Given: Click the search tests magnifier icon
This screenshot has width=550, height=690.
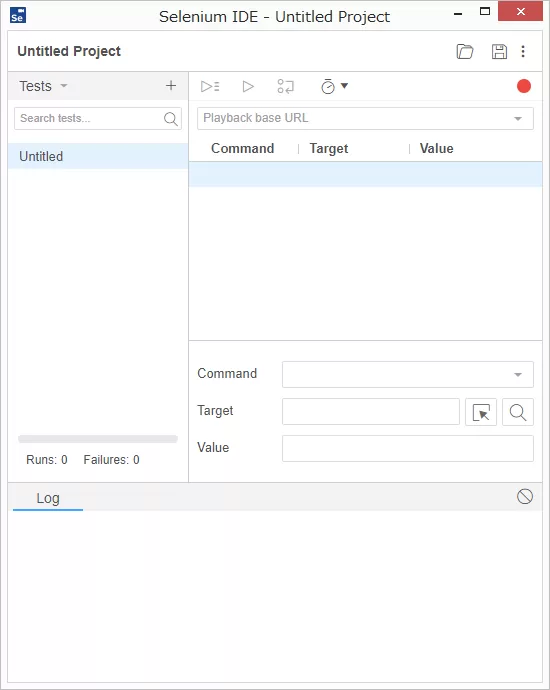Looking at the screenshot, I should click(x=170, y=118).
